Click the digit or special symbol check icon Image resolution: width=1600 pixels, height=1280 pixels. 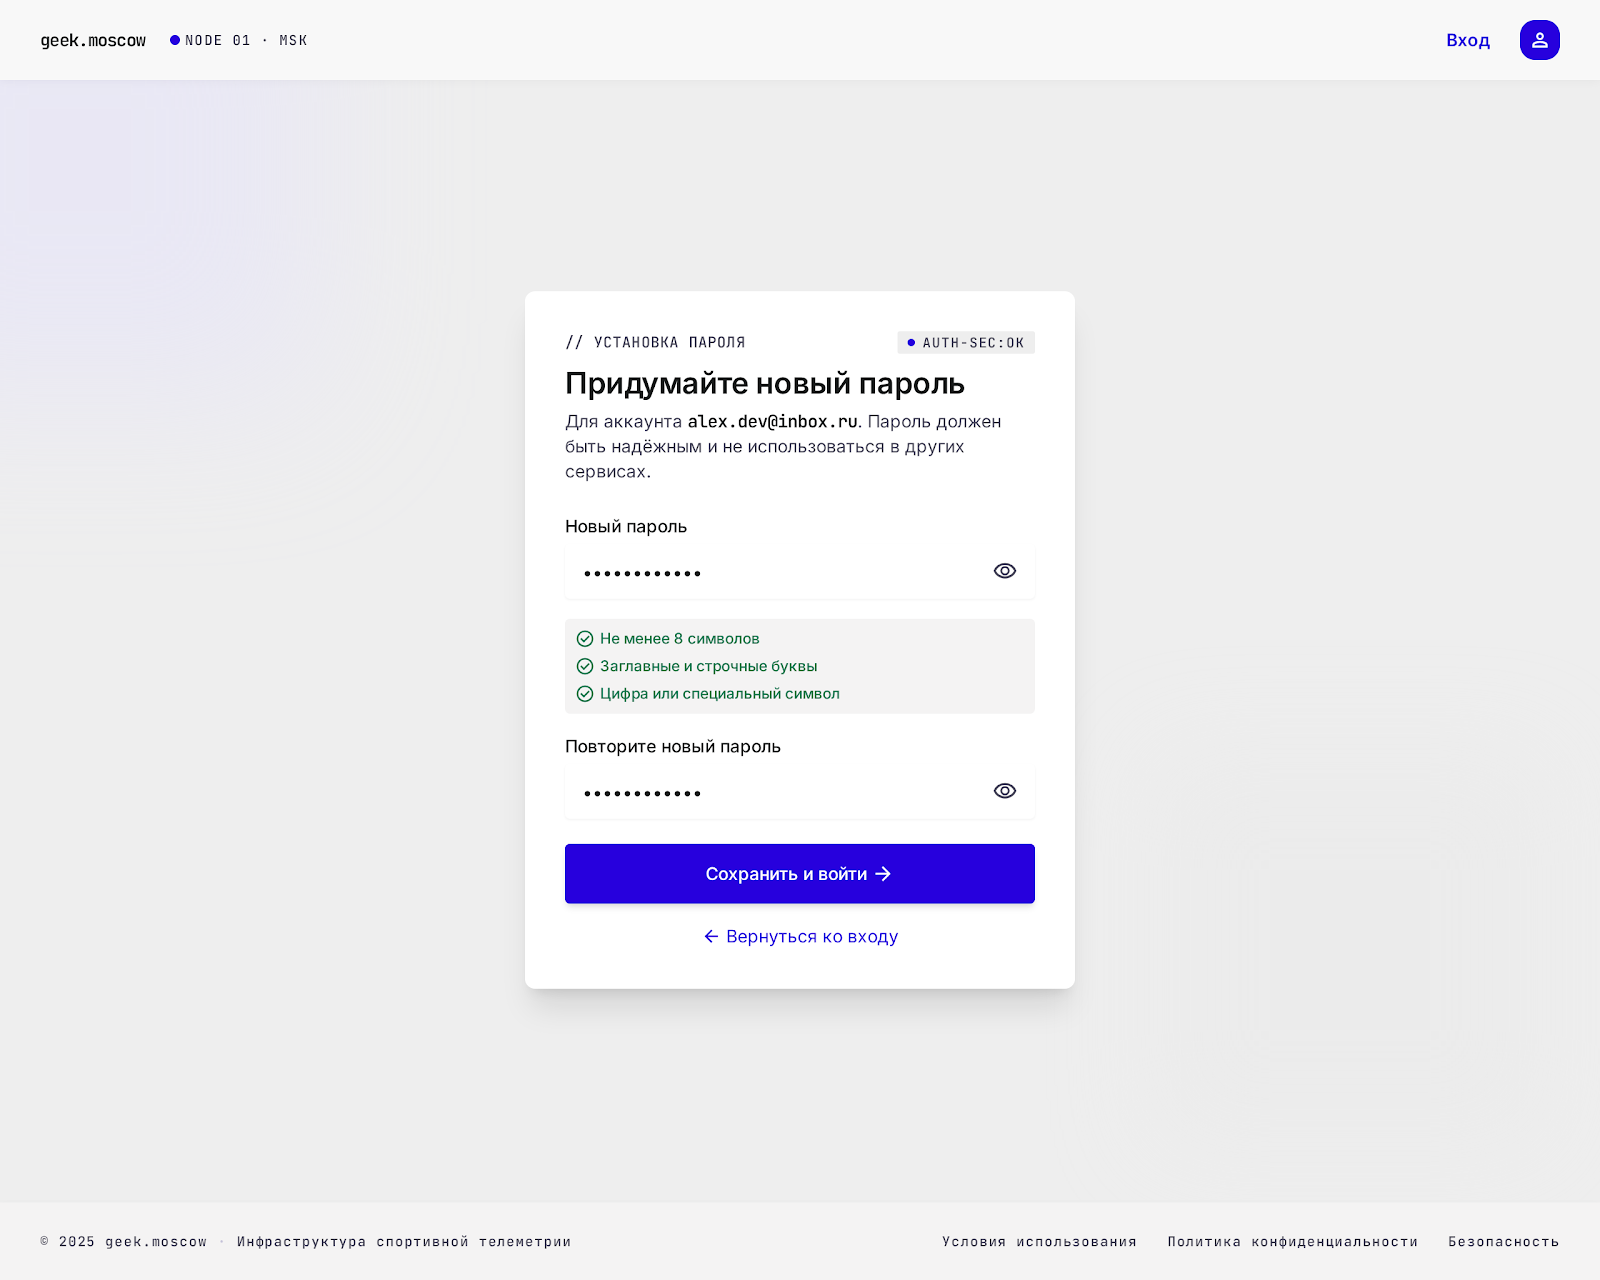[x=585, y=694]
